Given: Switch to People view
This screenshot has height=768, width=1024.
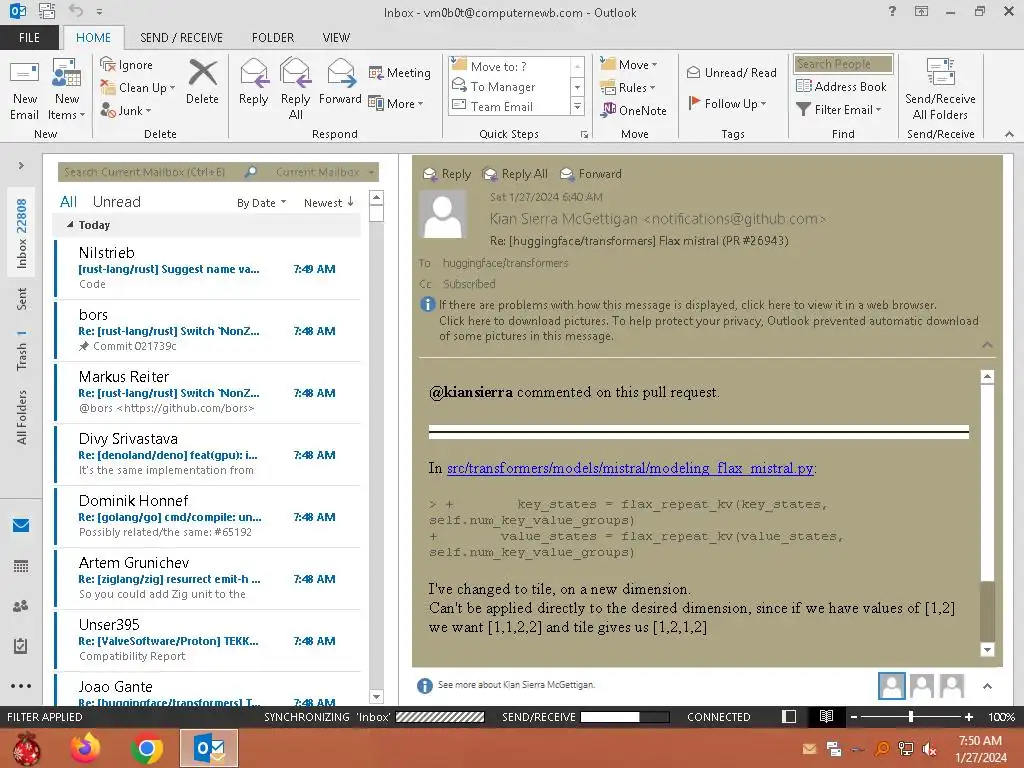Looking at the screenshot, I should 21,606.
